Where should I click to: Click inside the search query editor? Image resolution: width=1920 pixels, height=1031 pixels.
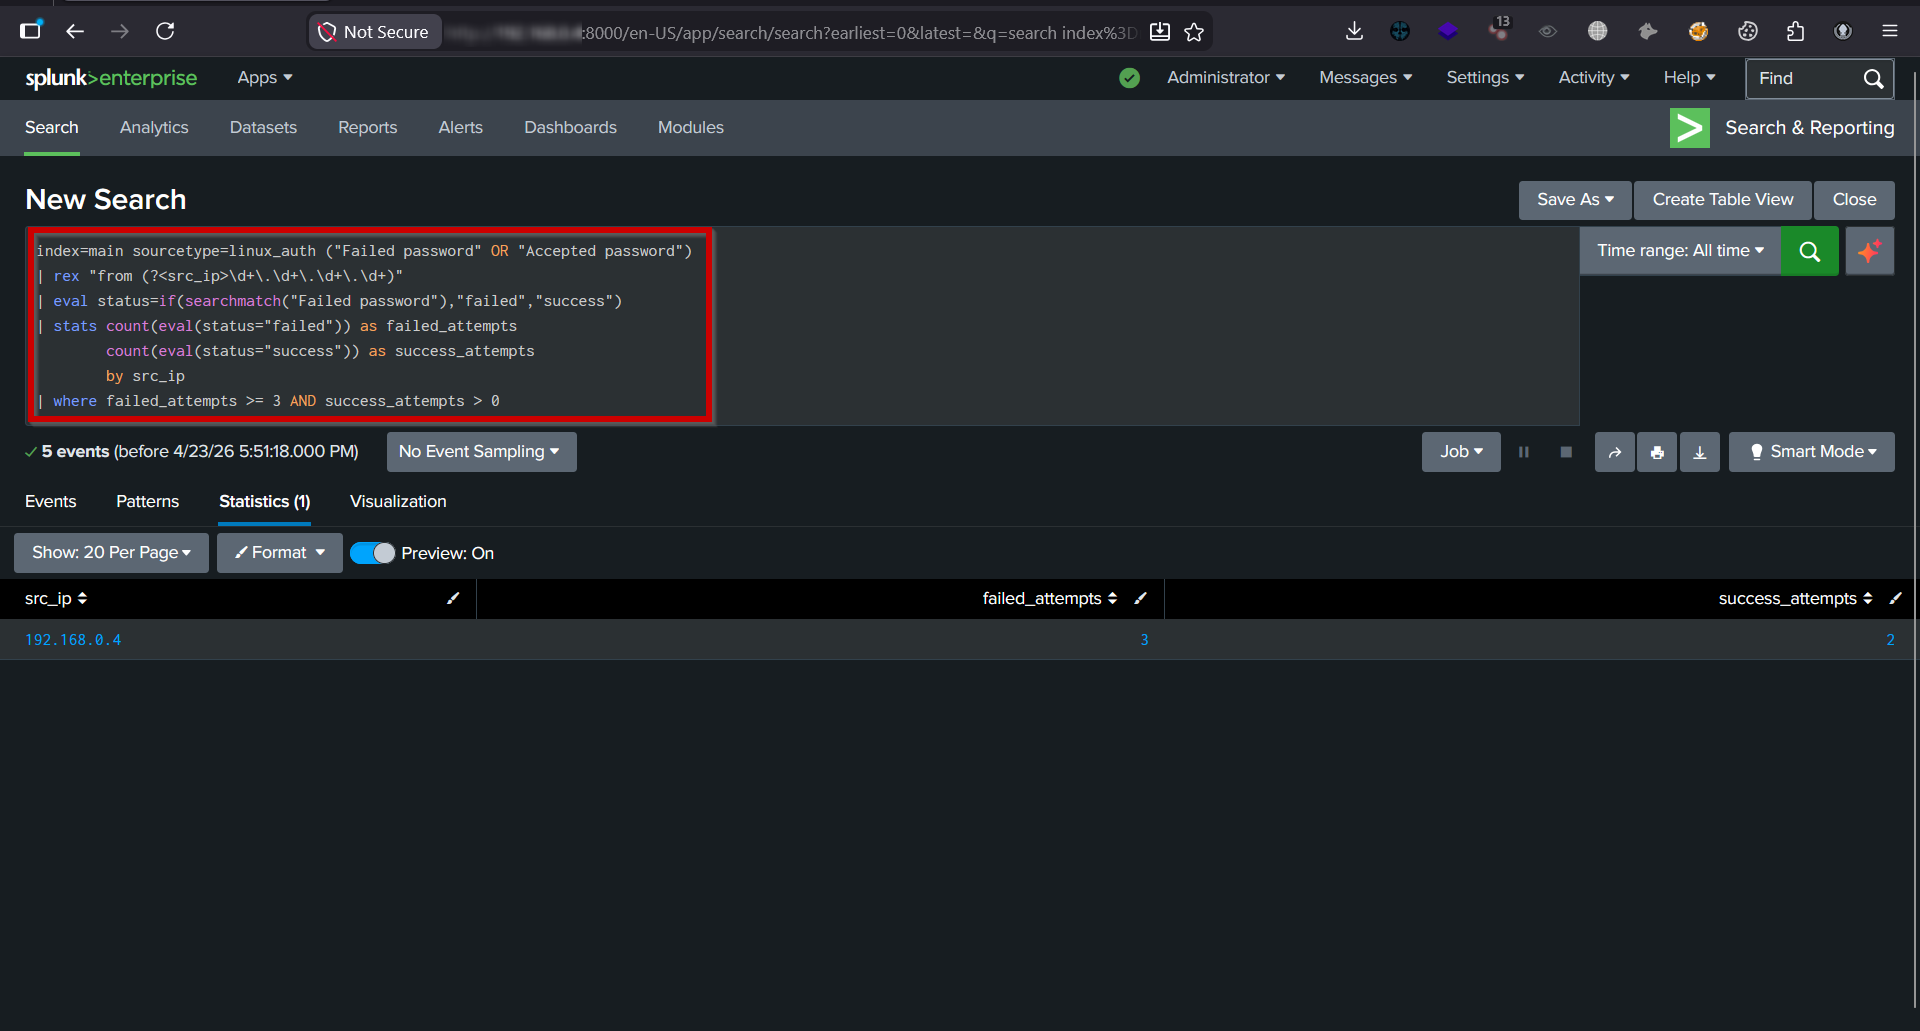[x=802, y=326]
